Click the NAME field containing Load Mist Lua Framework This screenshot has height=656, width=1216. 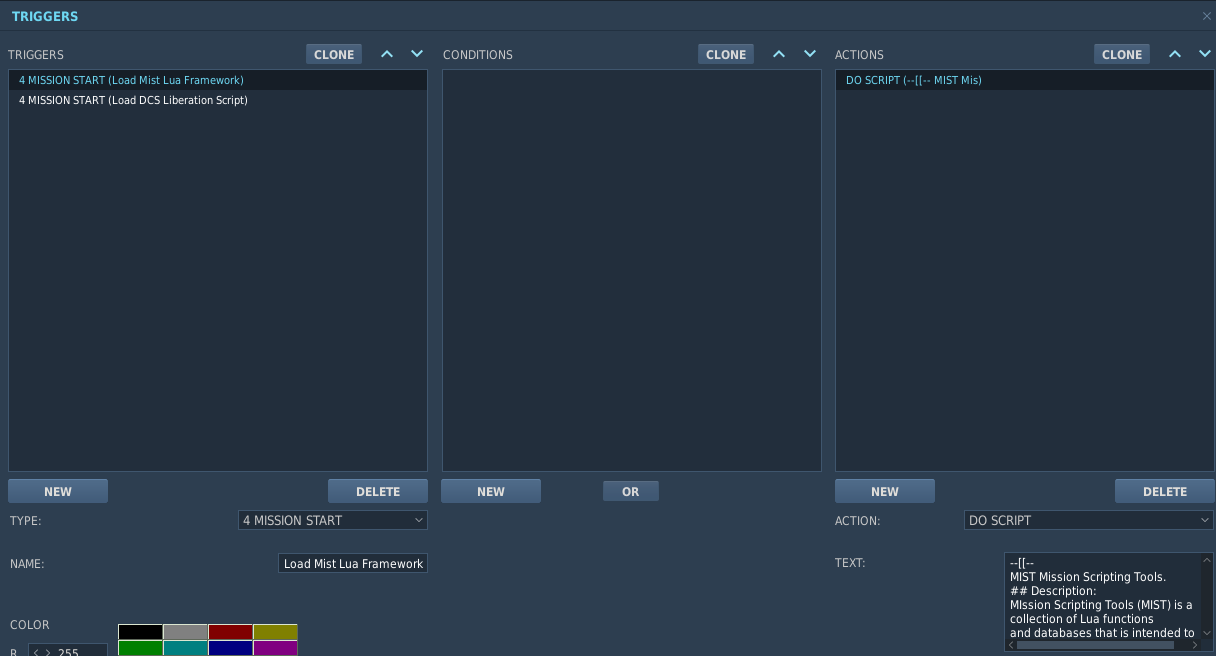[x=352, y=563]
